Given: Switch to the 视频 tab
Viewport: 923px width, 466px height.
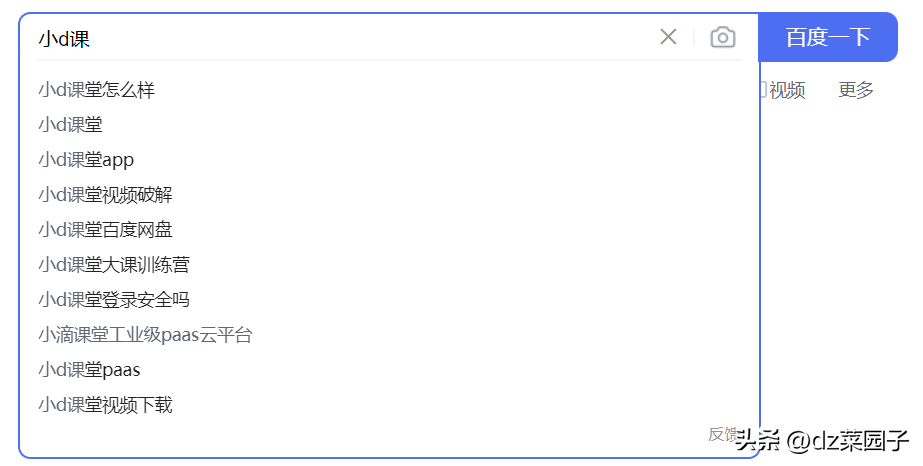Looking at the screenshot, I should pyautogui.click(x=787, y=90).
